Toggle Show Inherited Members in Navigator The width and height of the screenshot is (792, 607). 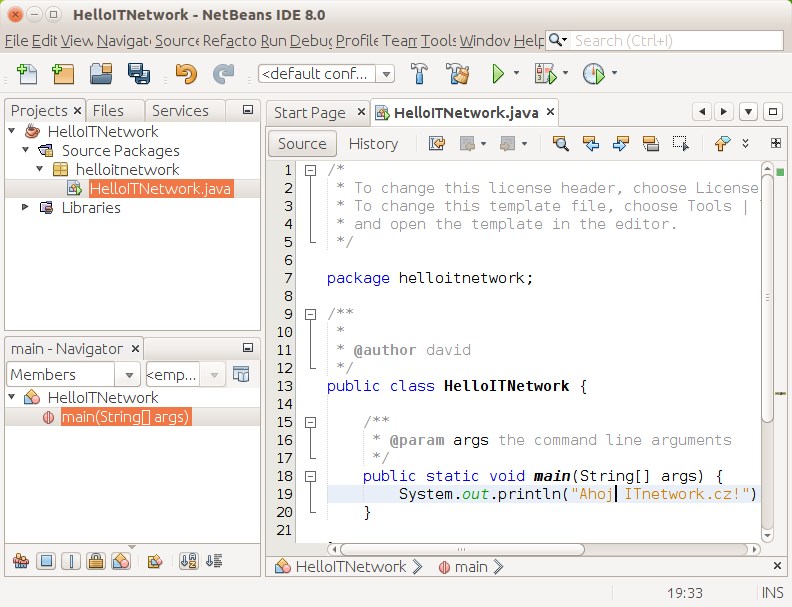click(21, 561)
